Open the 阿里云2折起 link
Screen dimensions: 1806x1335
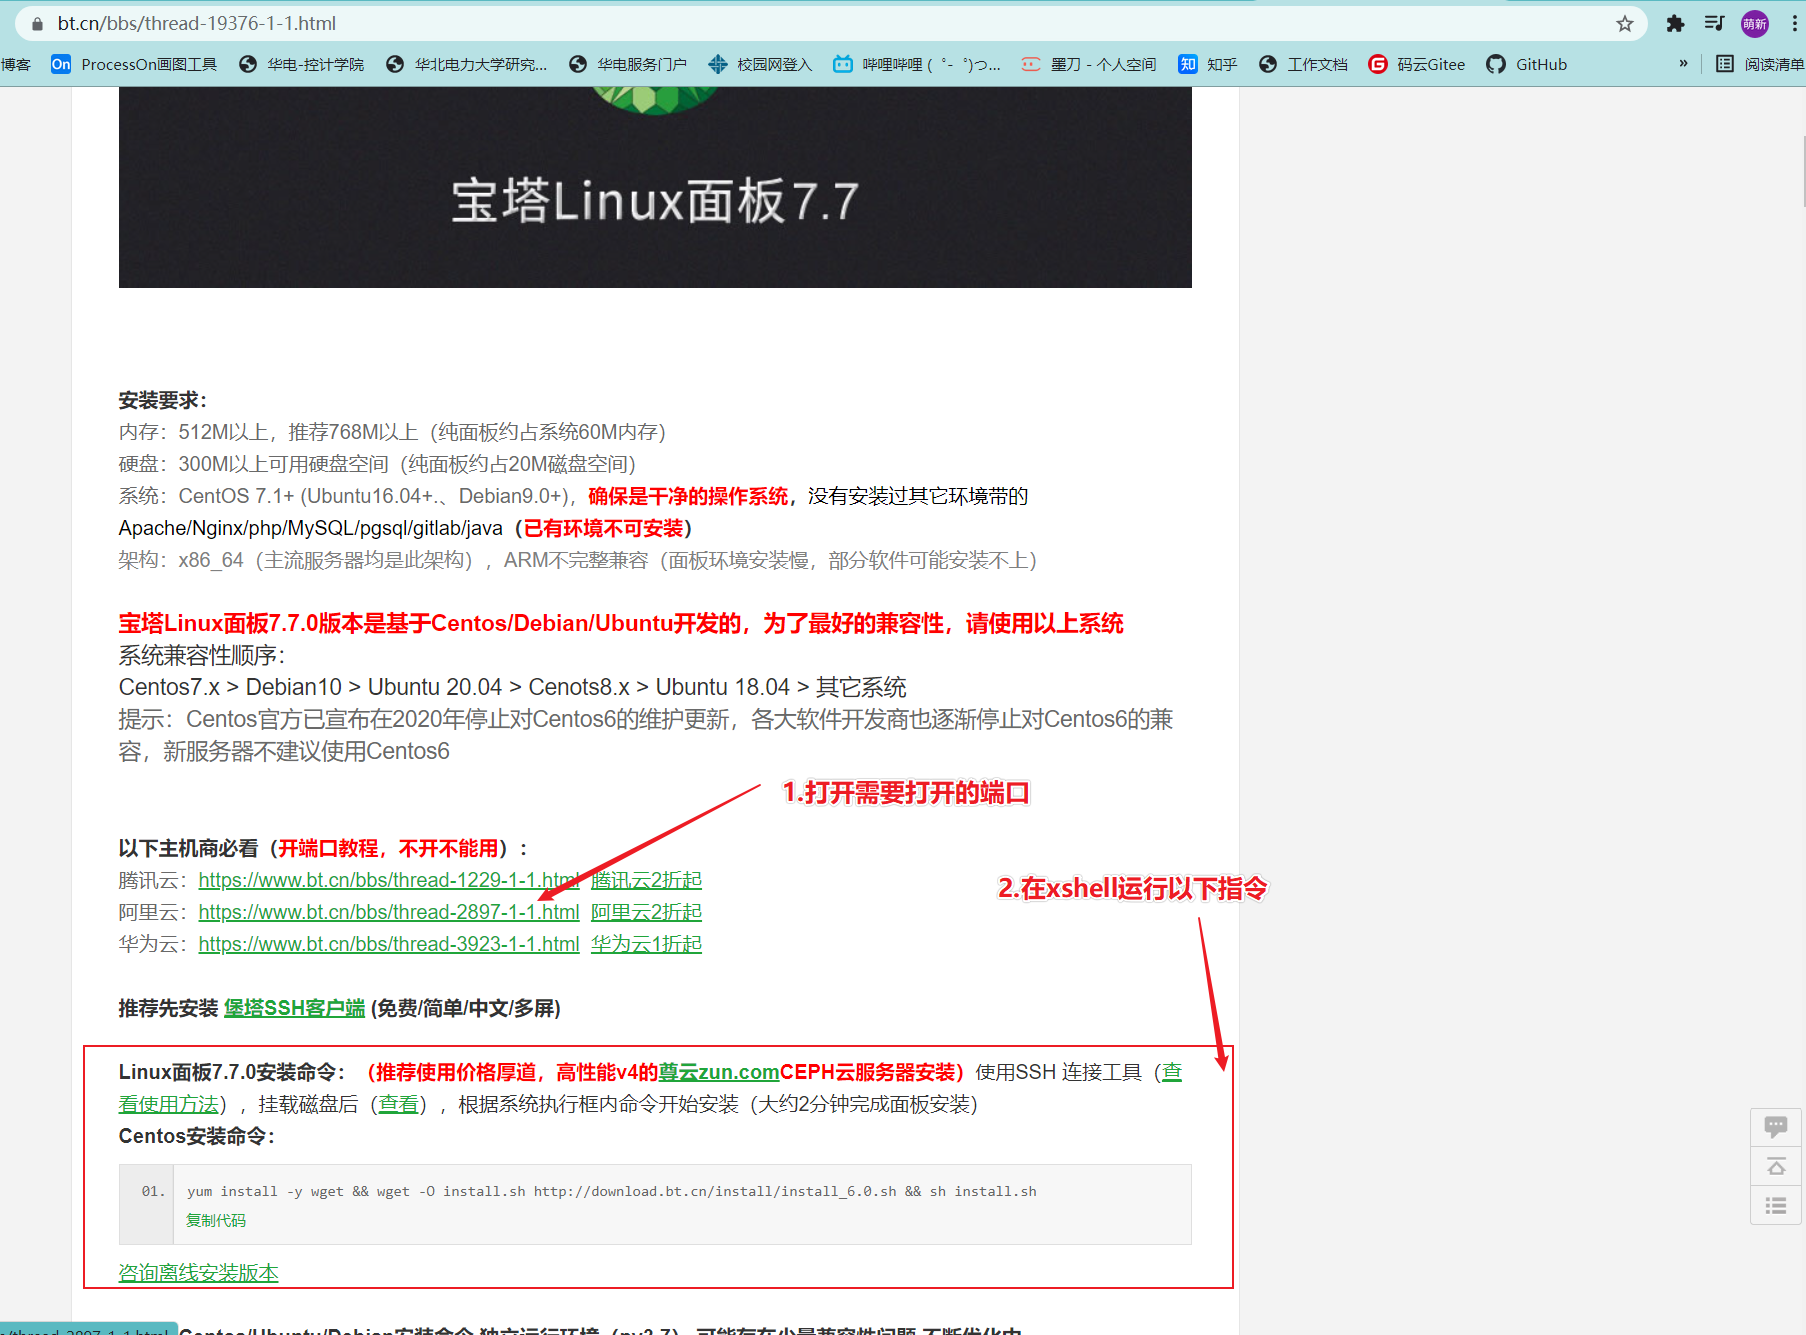[646, 912]
